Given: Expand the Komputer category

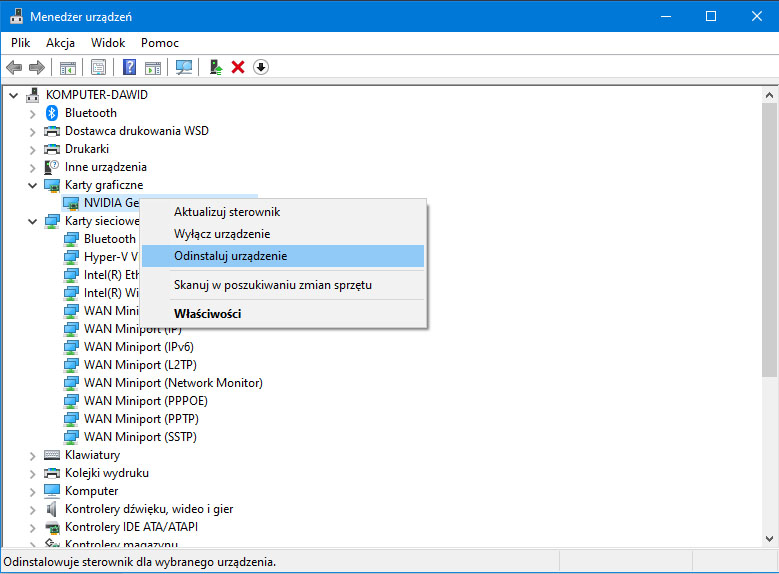Looking at the screenshot, I should [32, 492].
